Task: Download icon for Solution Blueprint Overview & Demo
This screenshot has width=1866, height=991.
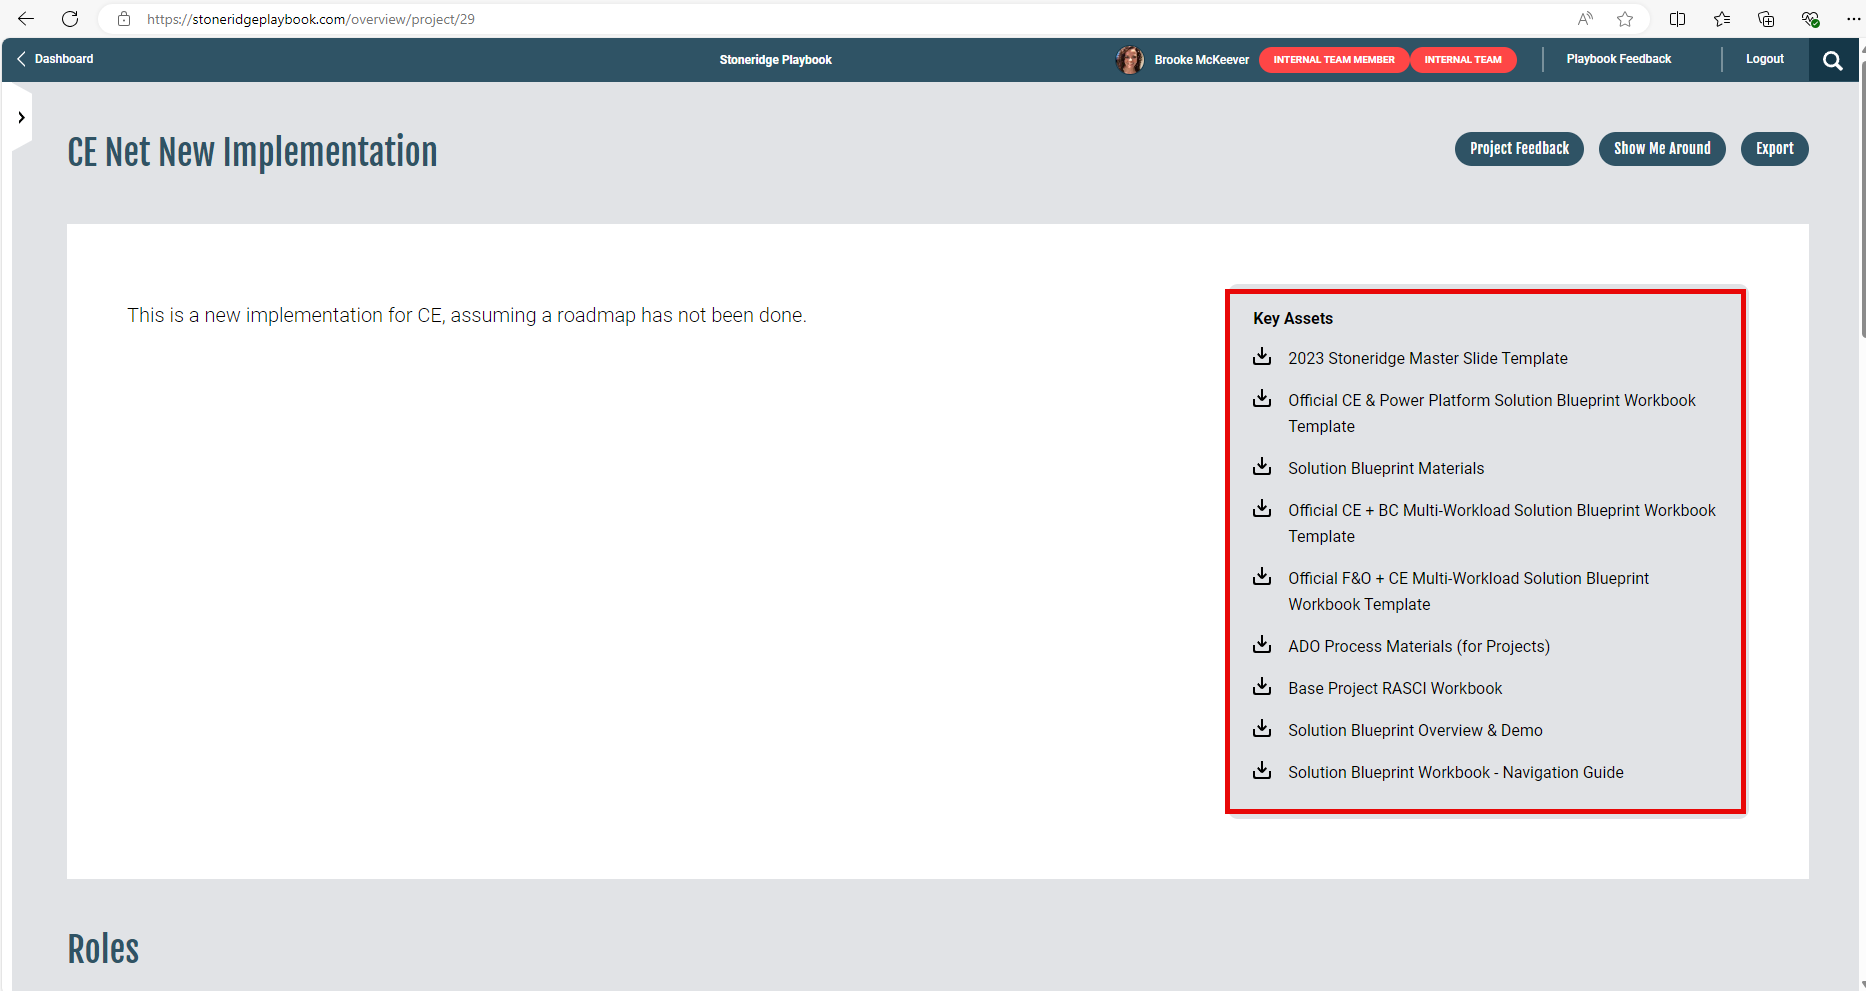Action: 1262,729
